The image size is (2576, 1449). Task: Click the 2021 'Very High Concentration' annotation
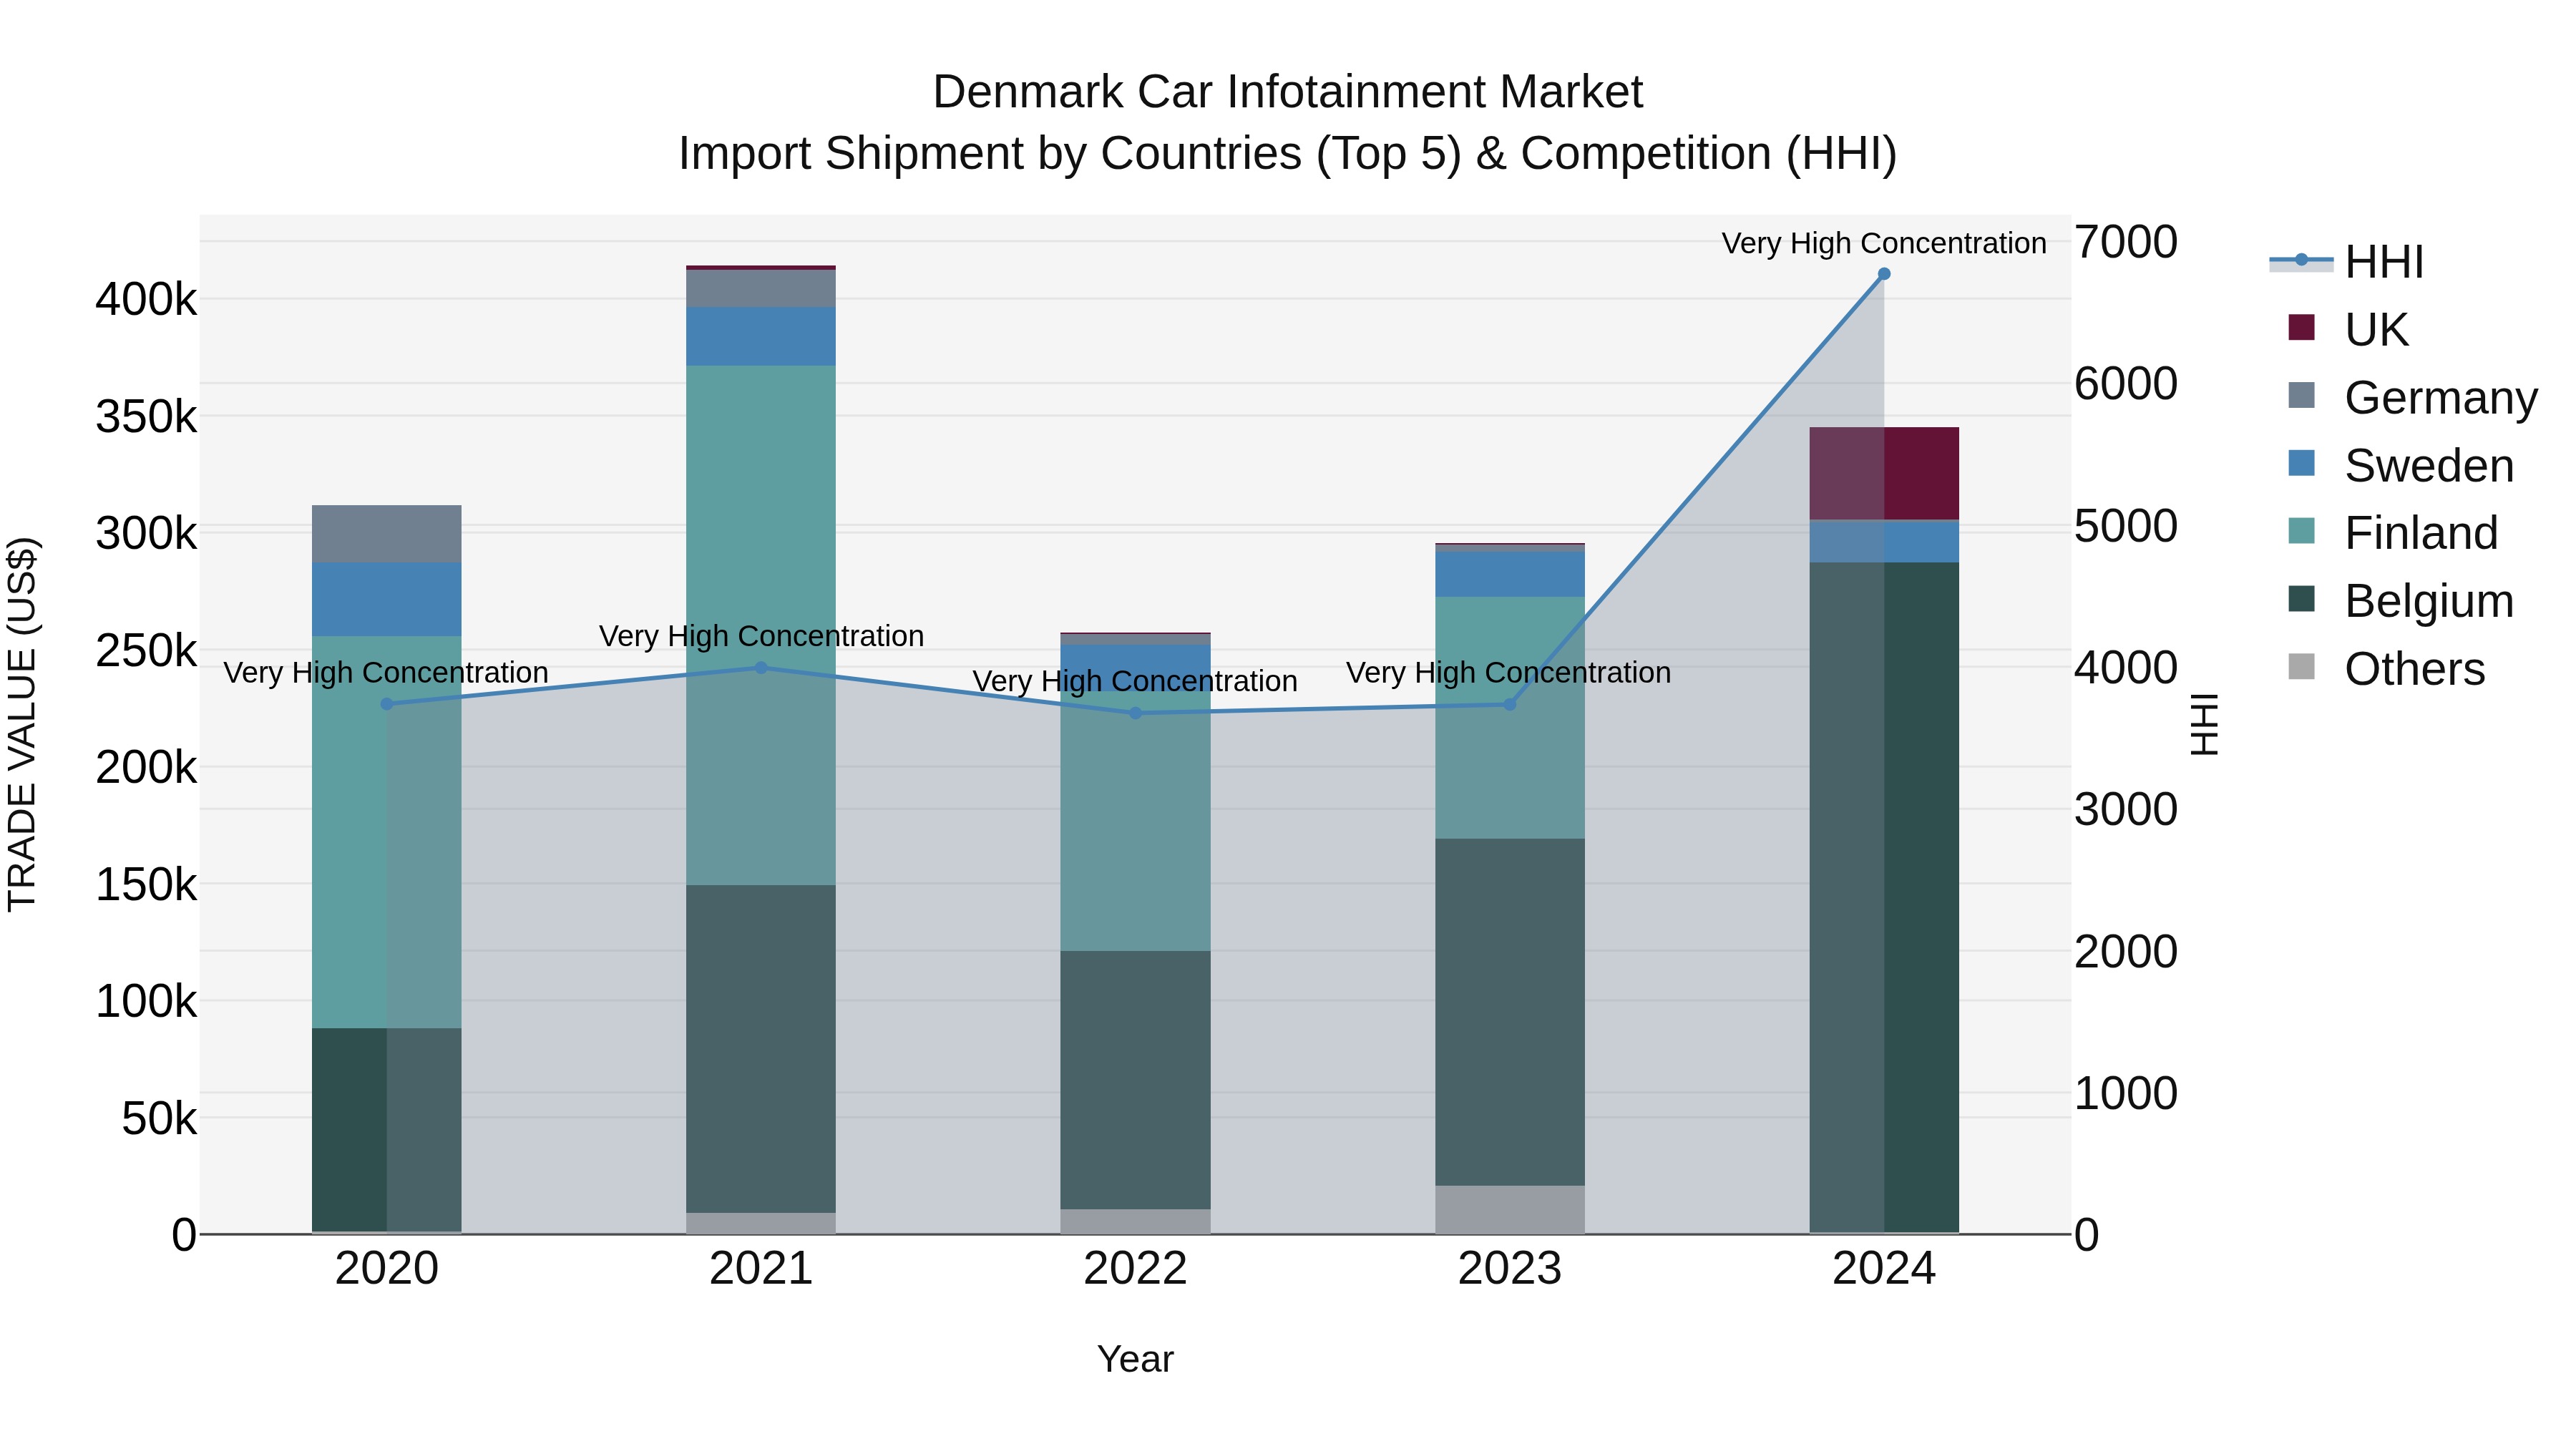pos(761,636)
